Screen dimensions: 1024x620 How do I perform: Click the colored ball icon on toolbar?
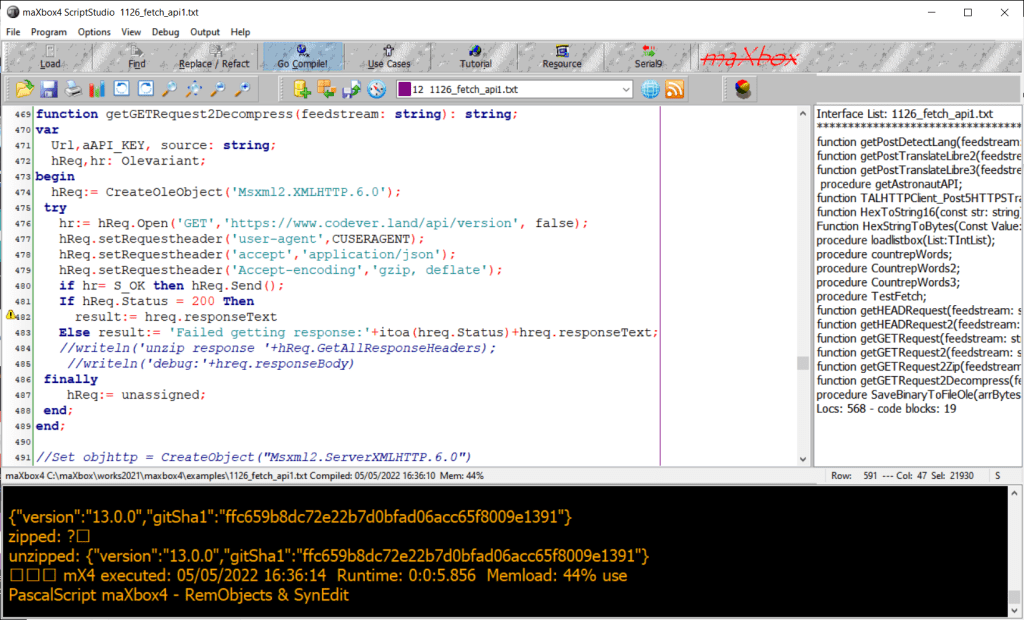pyautogui.click(x=743, y=90)
